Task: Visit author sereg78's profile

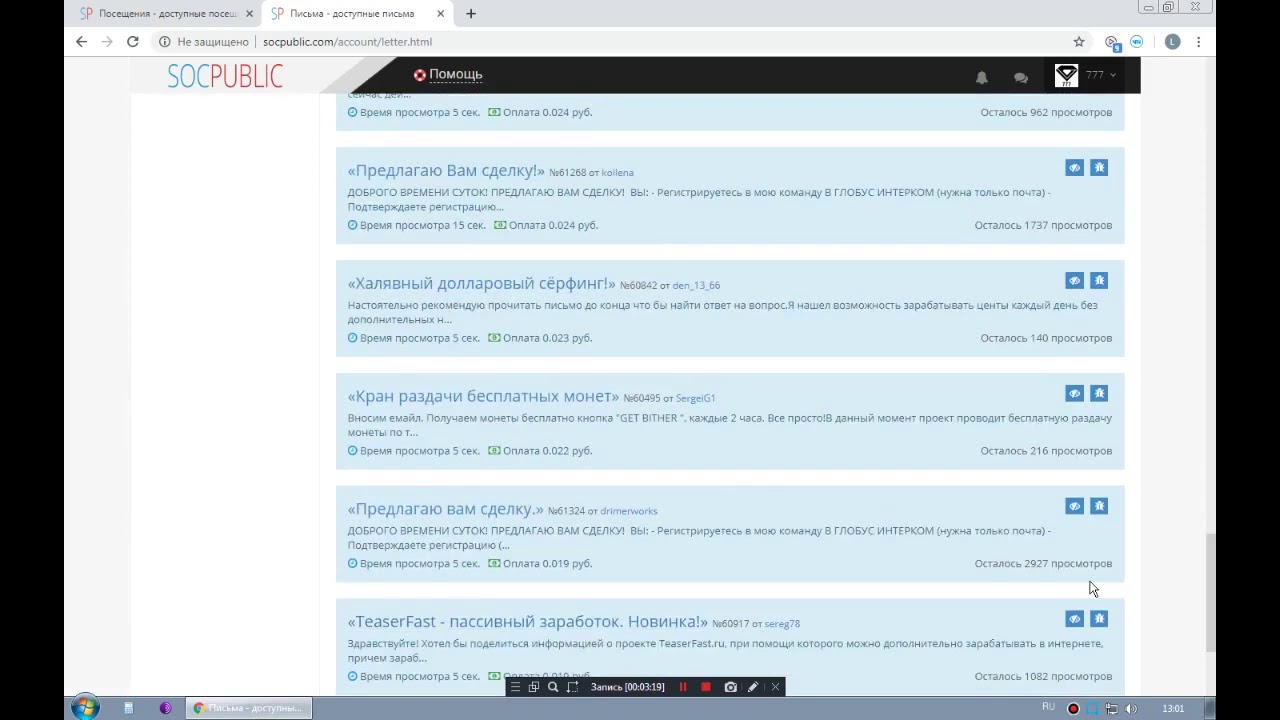Action: pyautogui.click(x=782, y=624)
